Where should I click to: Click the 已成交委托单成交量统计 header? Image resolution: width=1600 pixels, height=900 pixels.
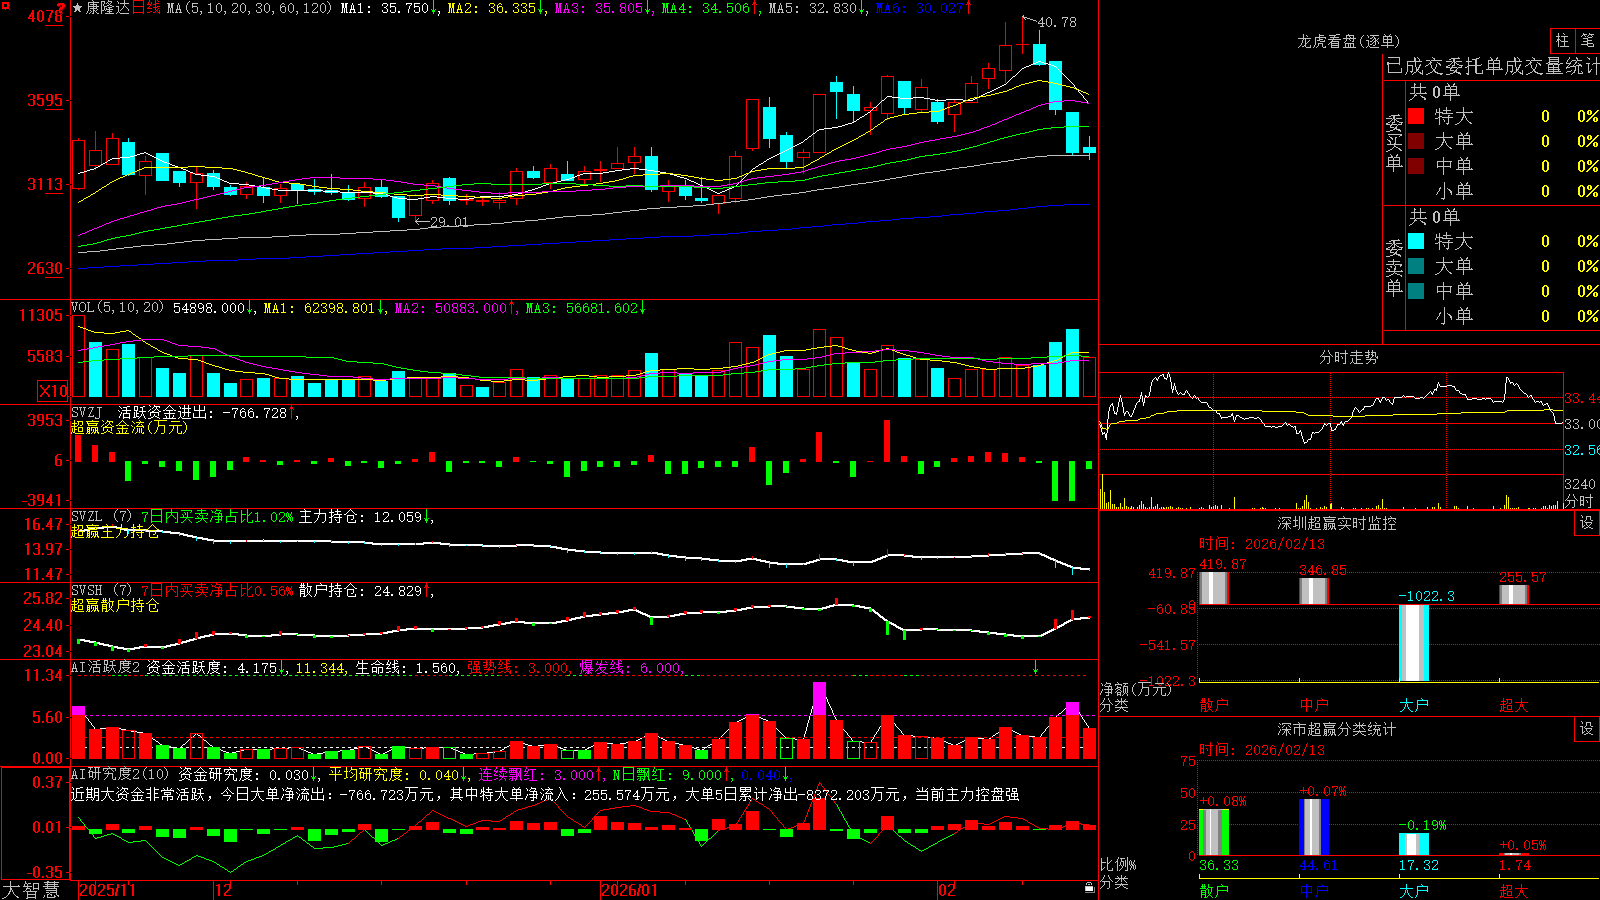pyautogui.click(x=1492, y=67)
